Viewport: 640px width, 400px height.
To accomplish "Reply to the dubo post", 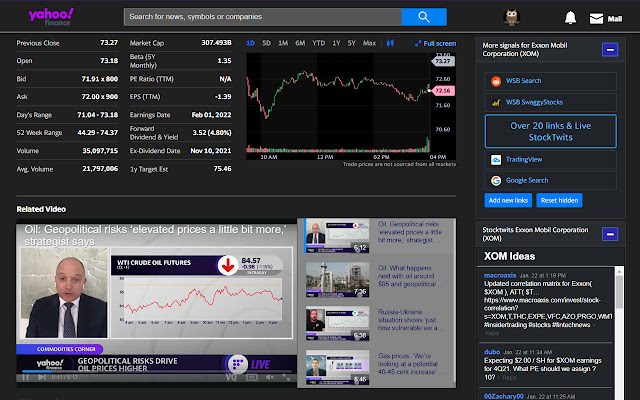I will click(509, 378).
